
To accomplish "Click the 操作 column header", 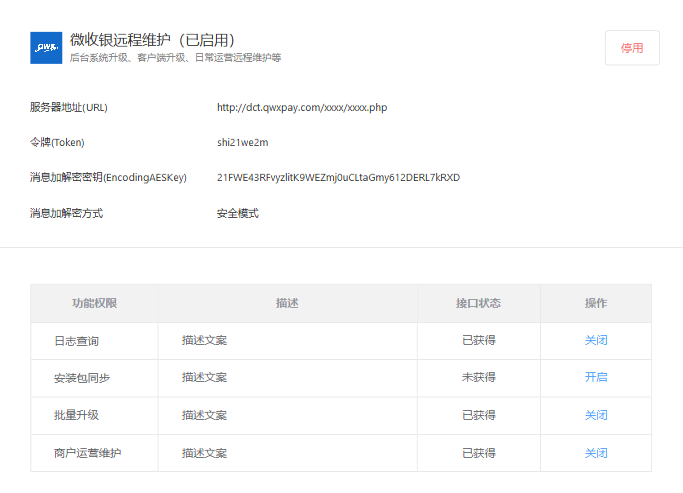I will pyautogui.click(x=596, y=303).
